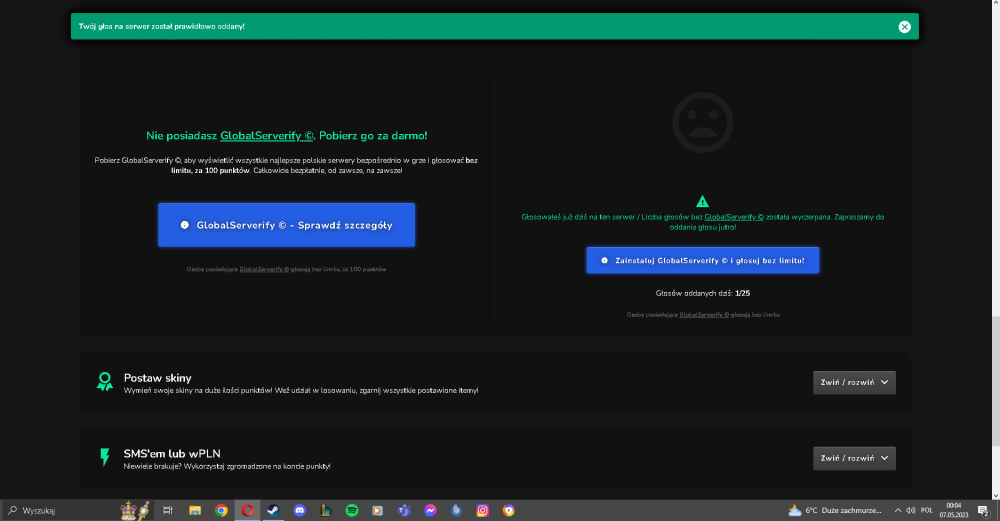
Task: Click the warning triangle icon above vote message
Action: point(702,202)
